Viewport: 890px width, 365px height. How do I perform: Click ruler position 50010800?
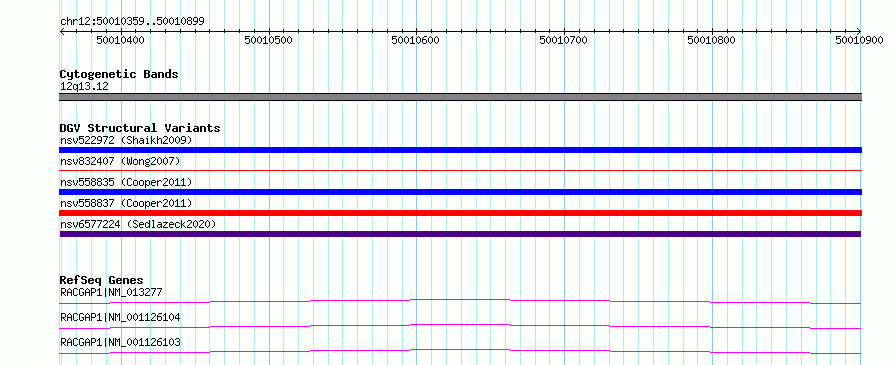711,40
